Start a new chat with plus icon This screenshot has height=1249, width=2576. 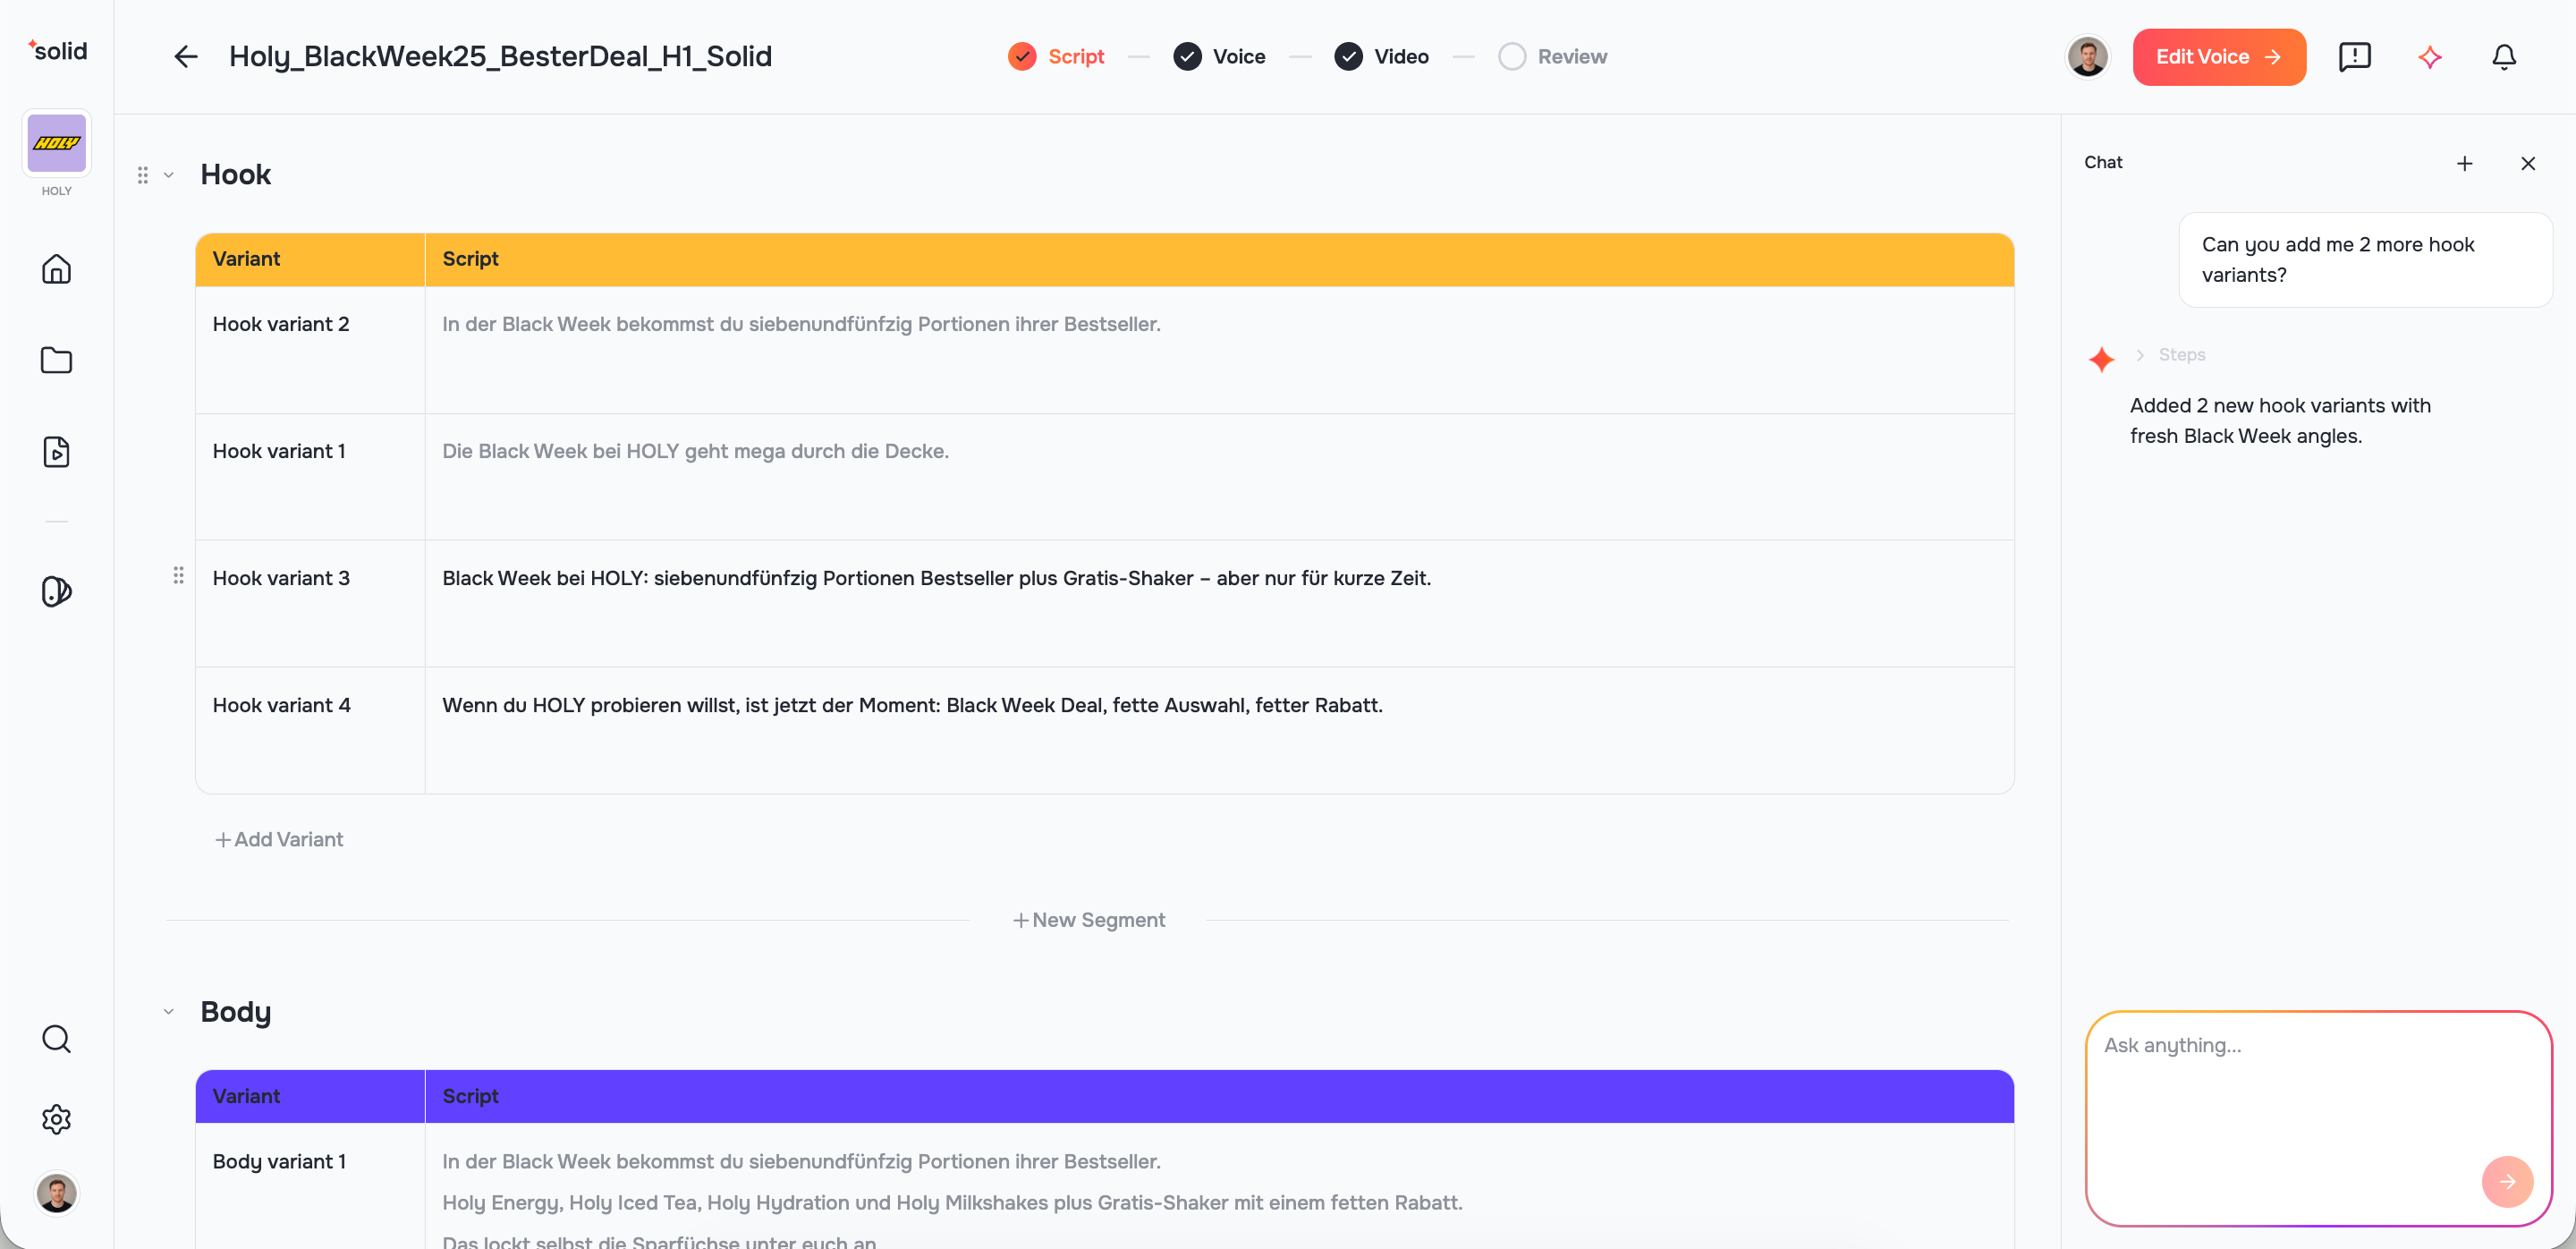click(2465, 163)
